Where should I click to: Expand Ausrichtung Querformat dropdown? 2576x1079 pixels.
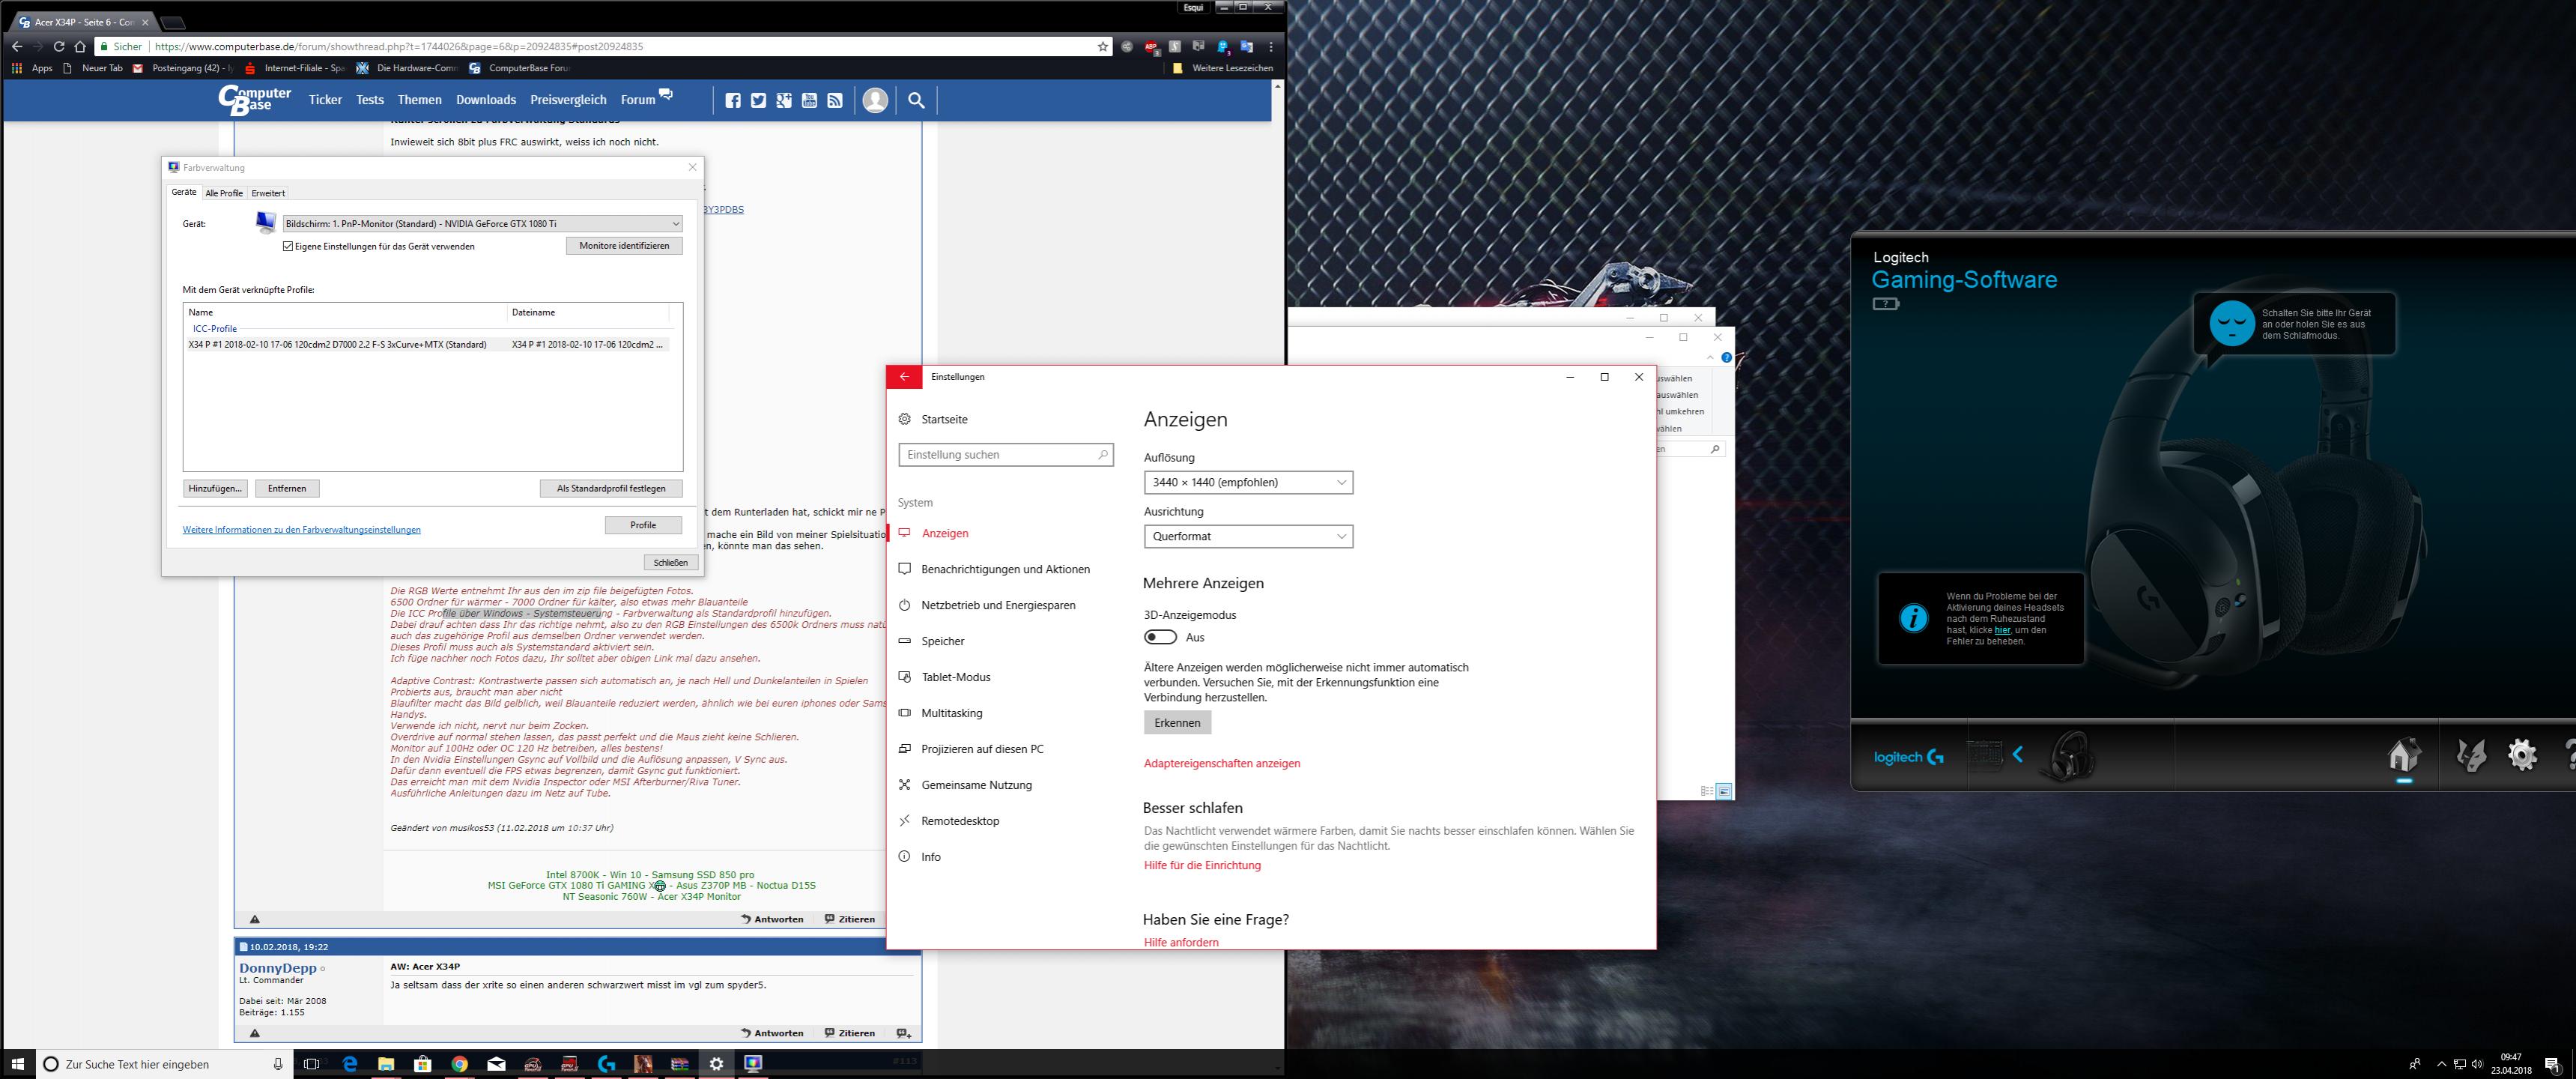click(x=1248, y=536)
